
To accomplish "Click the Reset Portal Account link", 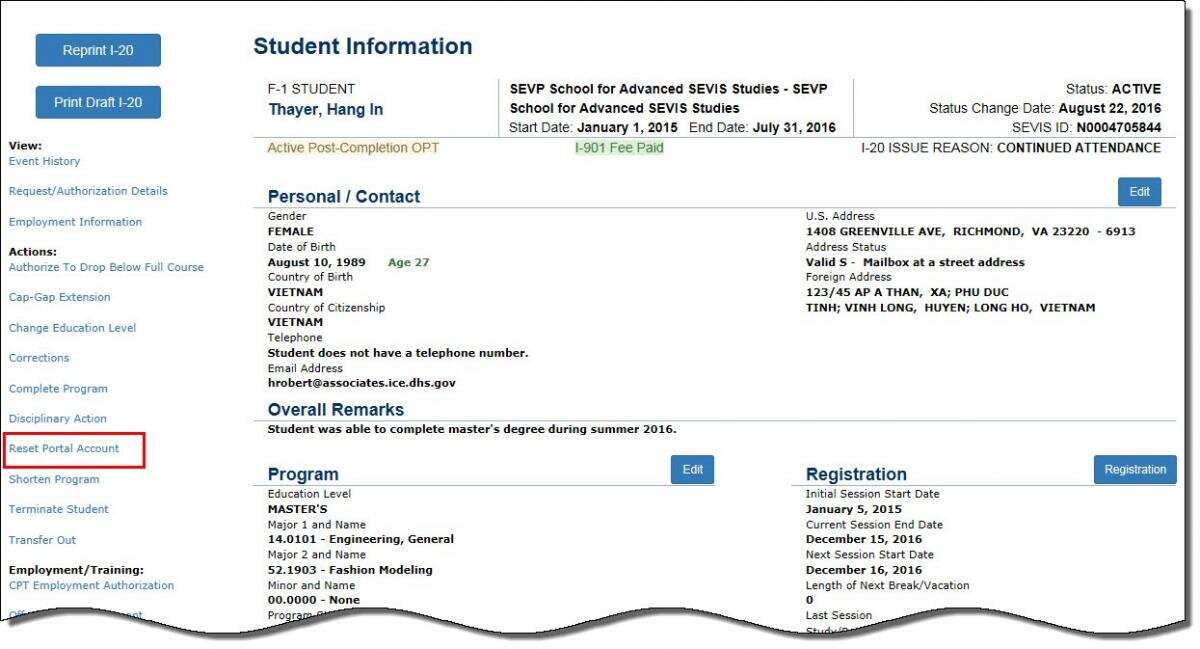I will [64, 449].
